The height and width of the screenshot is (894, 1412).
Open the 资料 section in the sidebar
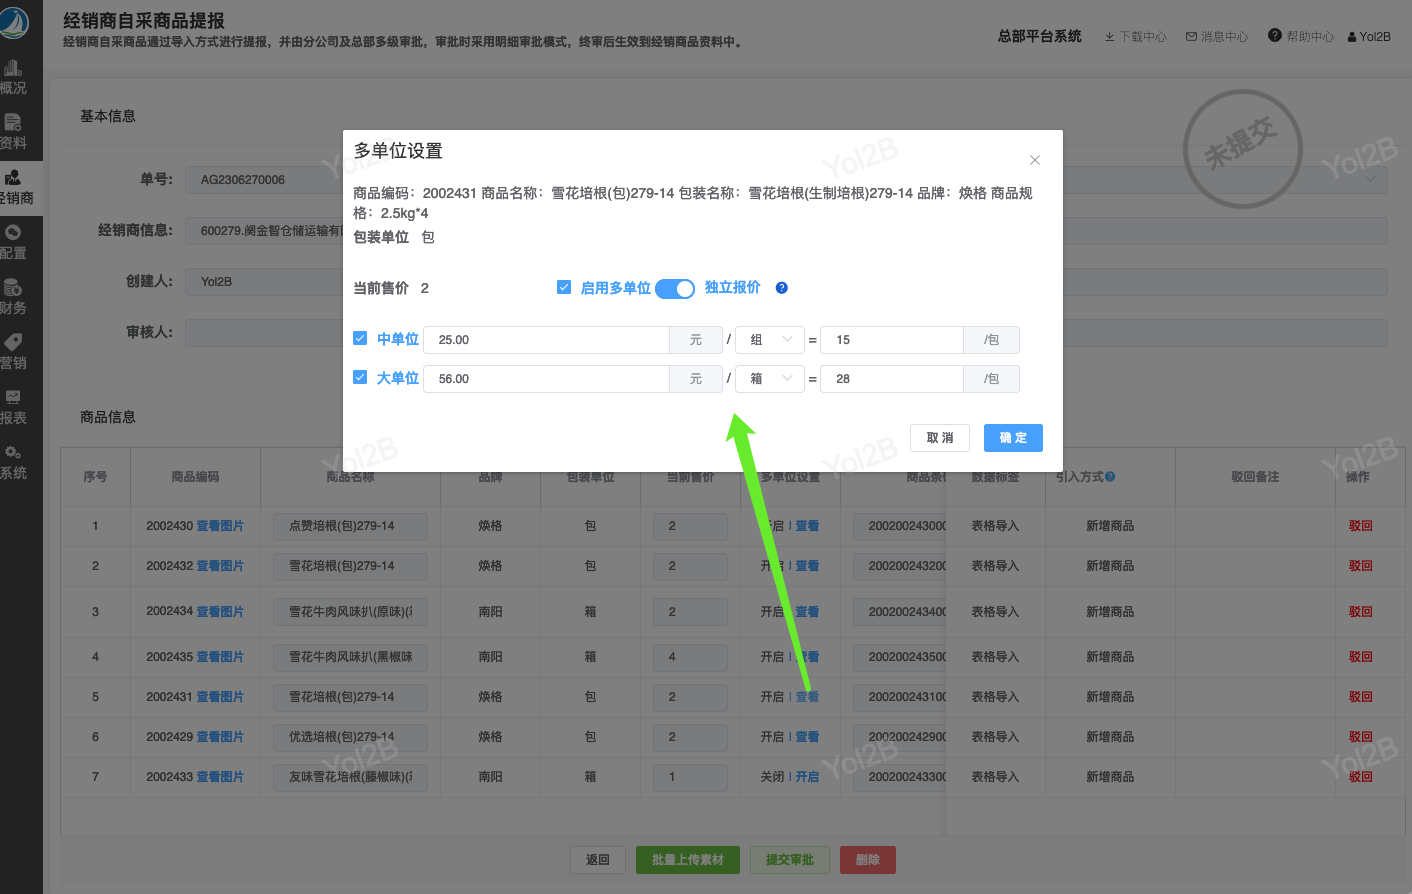point(14,133)
